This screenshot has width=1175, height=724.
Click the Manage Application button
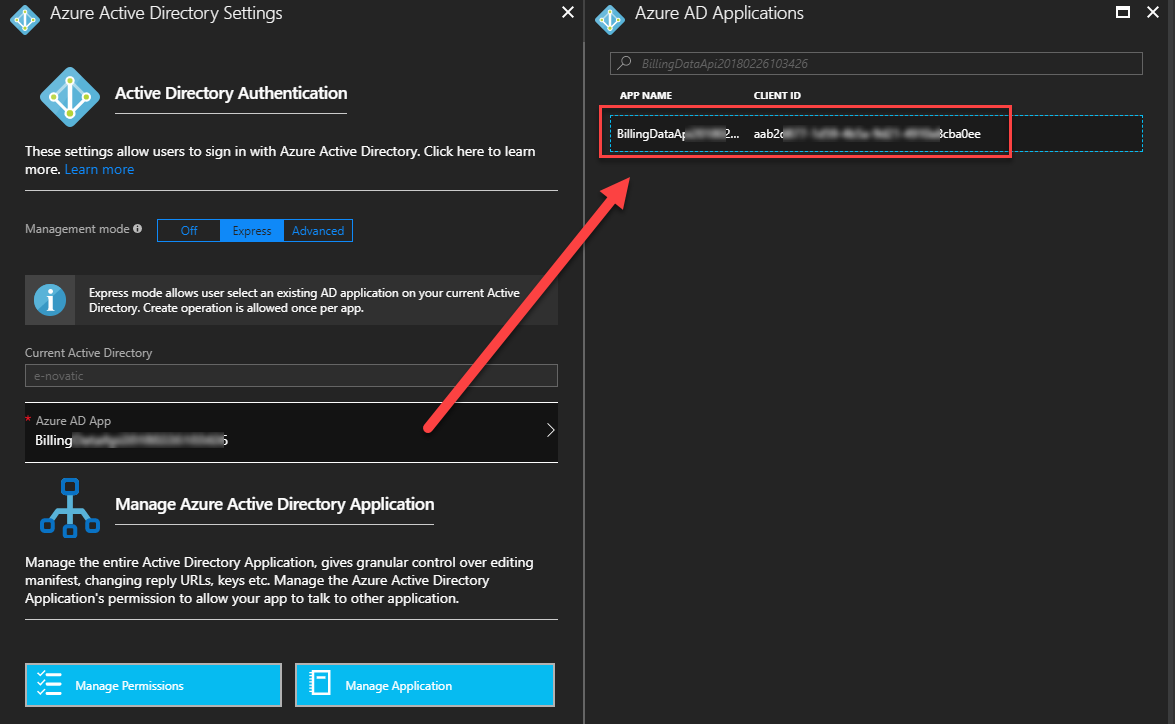[425, 685]
